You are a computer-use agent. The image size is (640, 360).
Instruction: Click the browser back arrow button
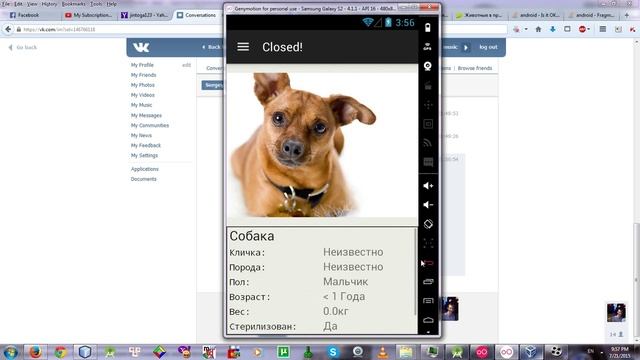(8, 29)
